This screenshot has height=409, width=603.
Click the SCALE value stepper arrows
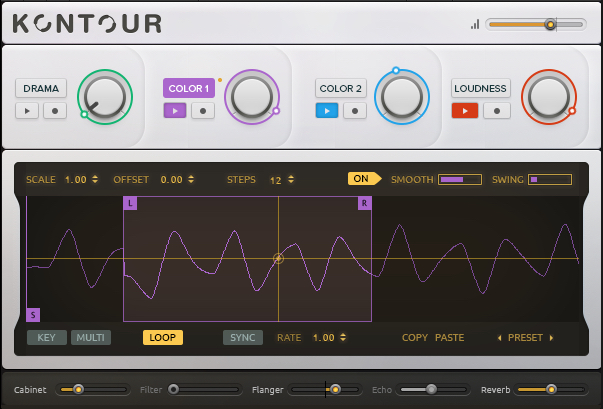[x=95, y=179]
